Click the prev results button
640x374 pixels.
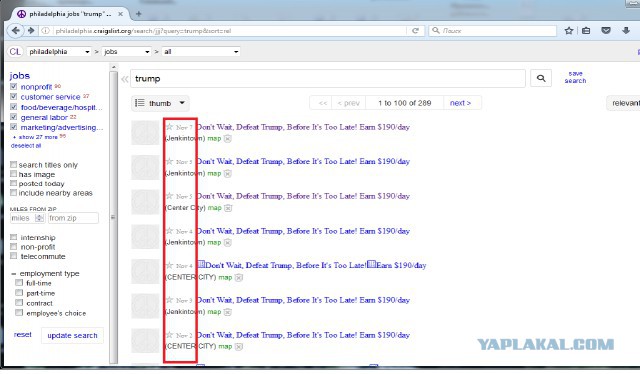click(348, 103)
